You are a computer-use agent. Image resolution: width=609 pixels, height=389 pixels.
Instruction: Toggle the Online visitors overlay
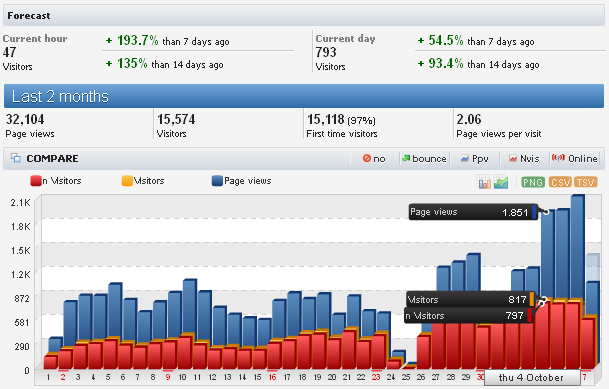coord(574,158)
